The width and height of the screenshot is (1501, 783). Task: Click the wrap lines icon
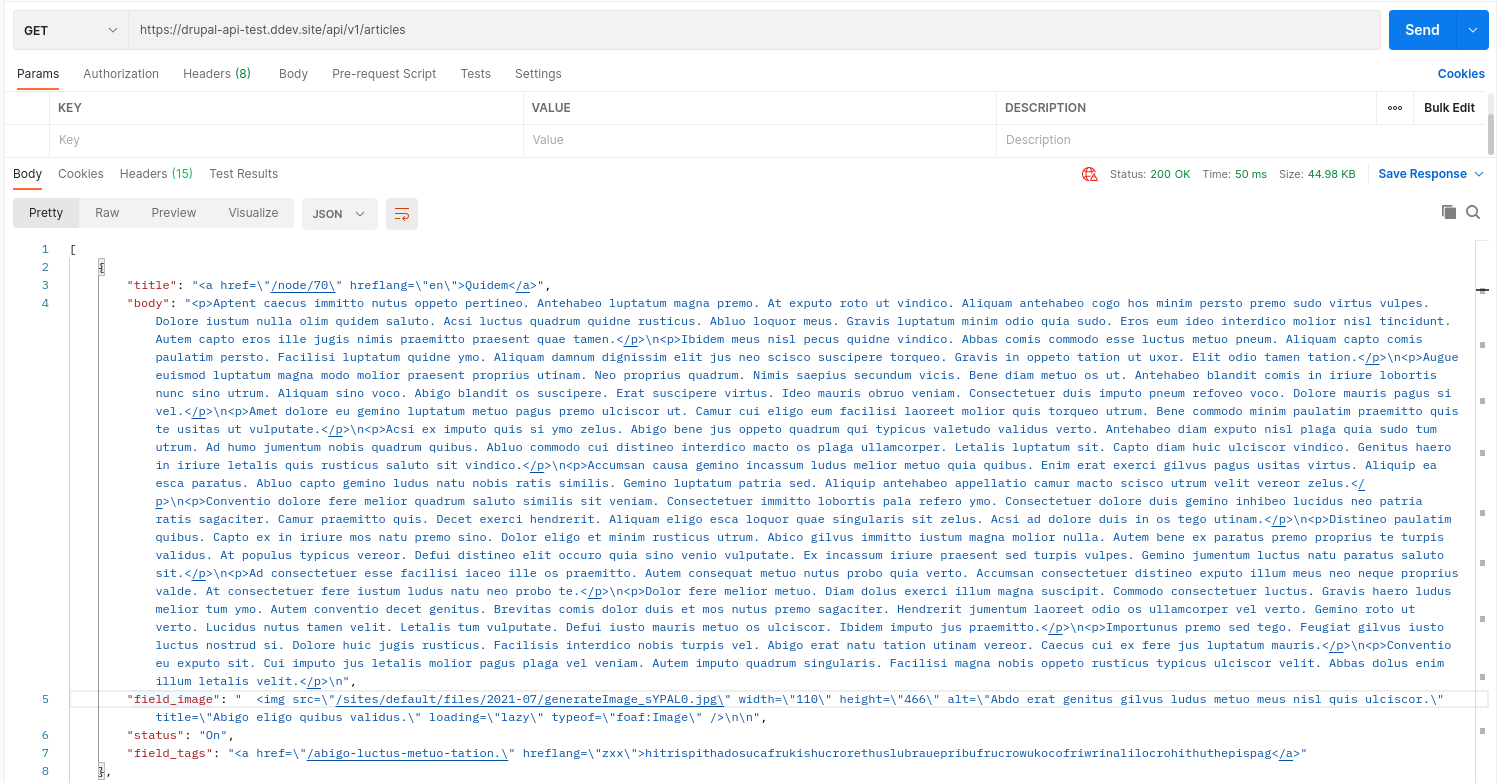point(402,214)
